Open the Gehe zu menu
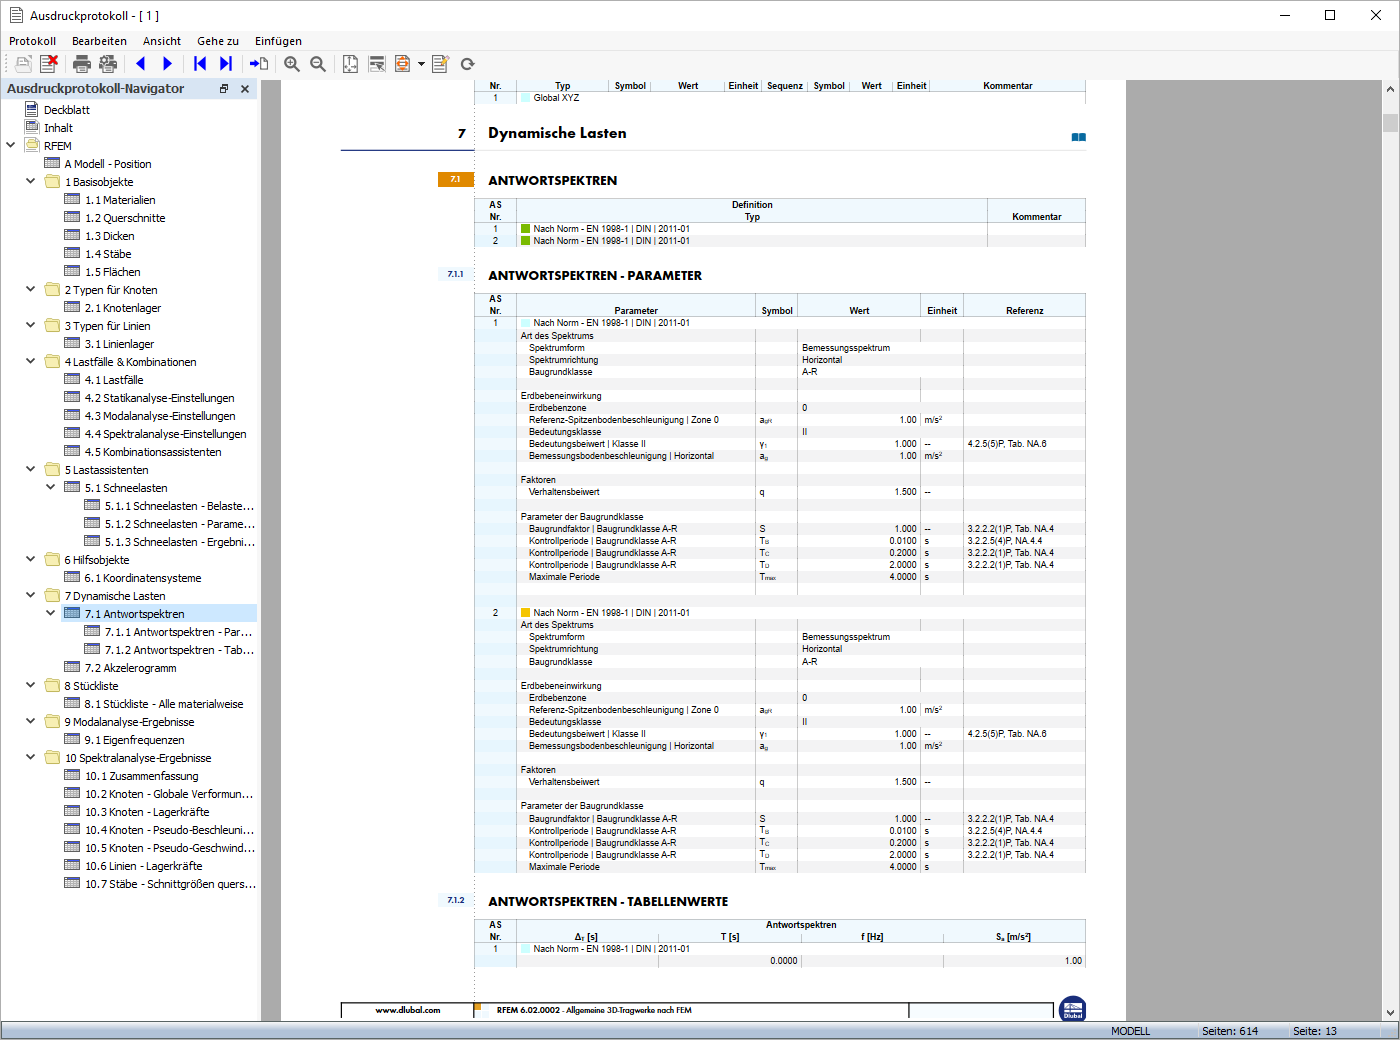The image size is (1400, 1040). tap(217, 41)
